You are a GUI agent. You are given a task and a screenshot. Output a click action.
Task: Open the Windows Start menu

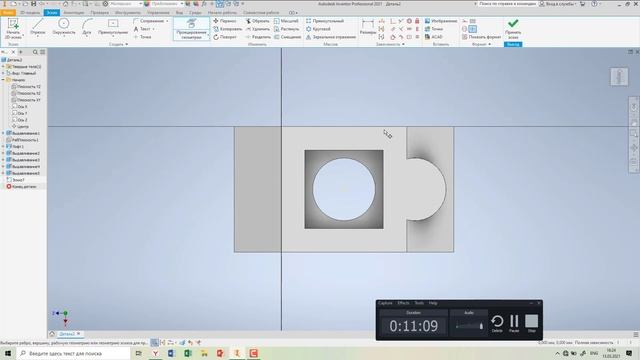pos(7,353)
